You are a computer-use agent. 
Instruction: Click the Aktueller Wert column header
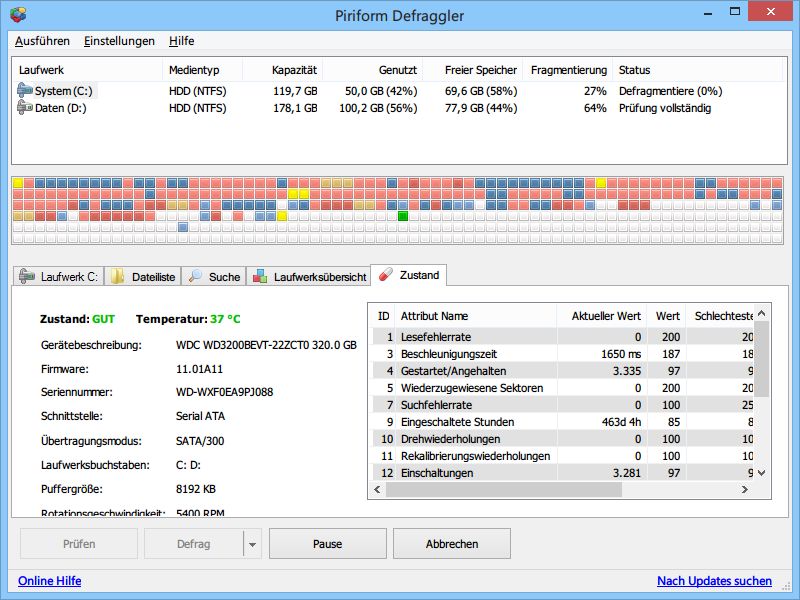[602, 316]
